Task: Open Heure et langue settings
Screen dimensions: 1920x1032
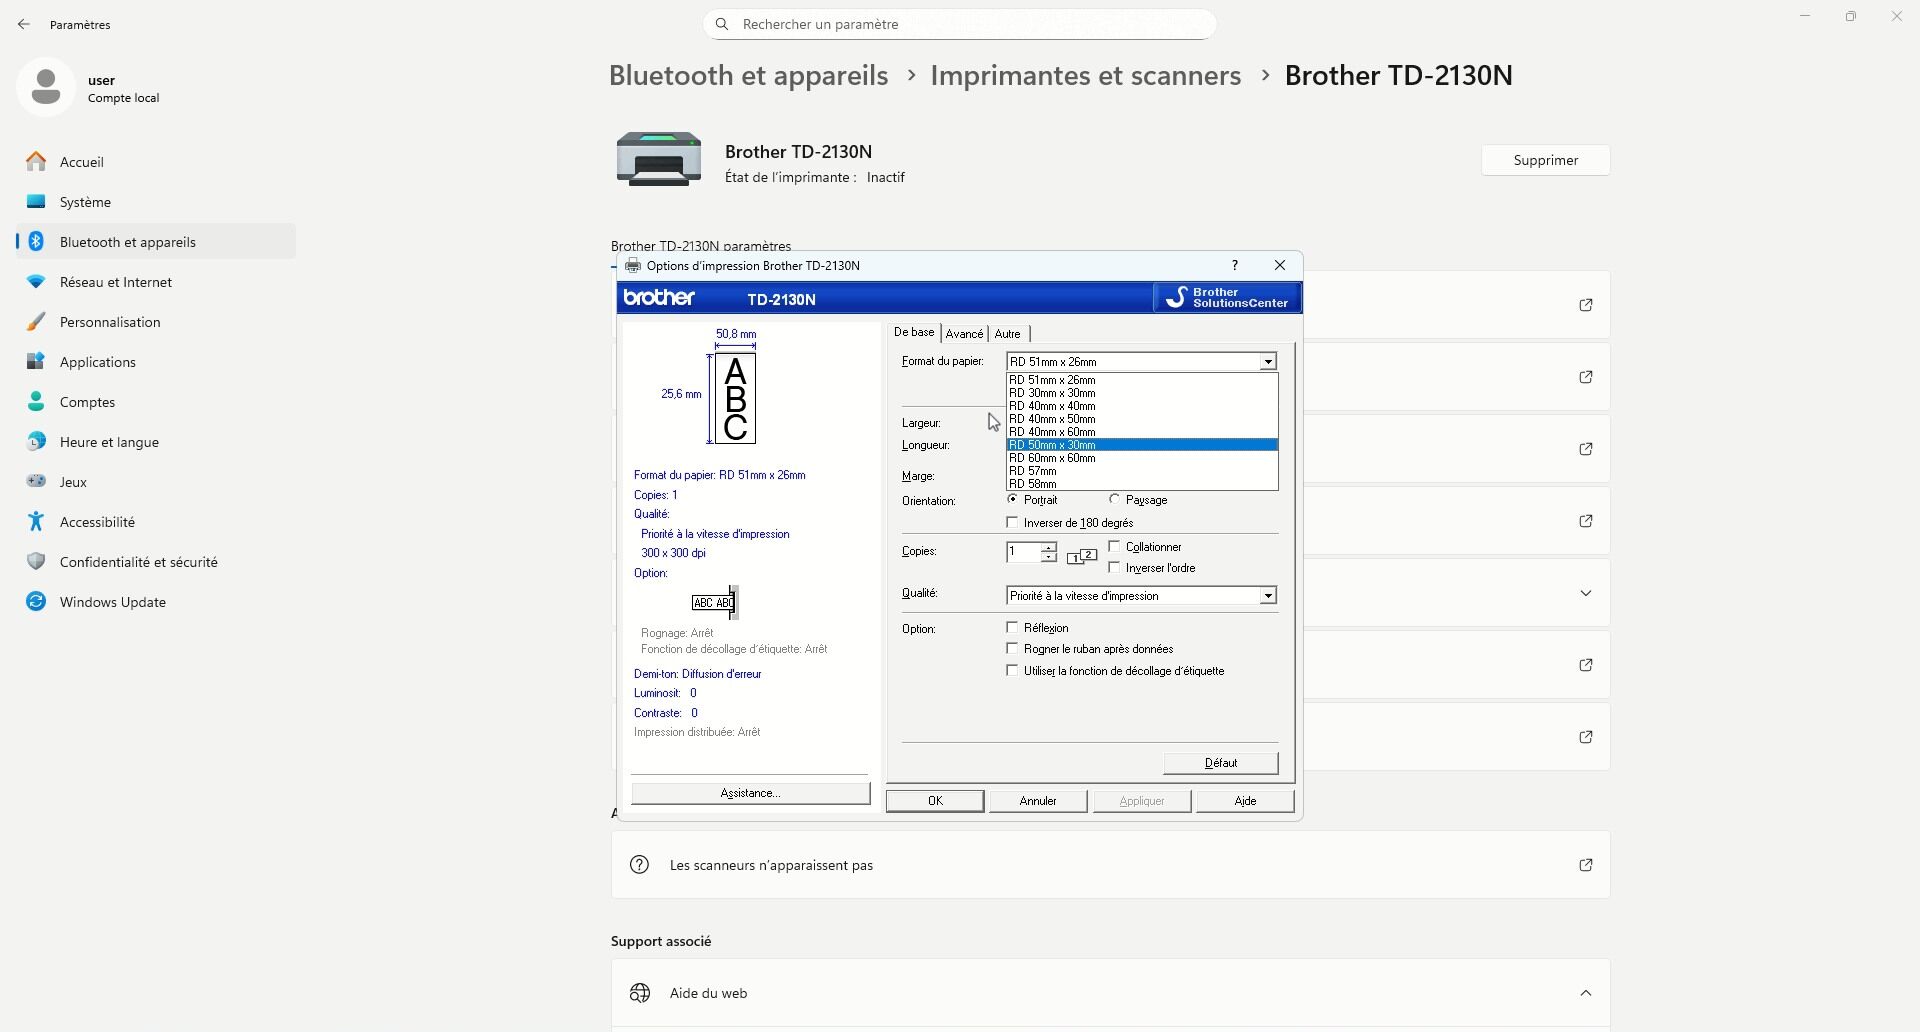Action: click(x=156, y=442)
